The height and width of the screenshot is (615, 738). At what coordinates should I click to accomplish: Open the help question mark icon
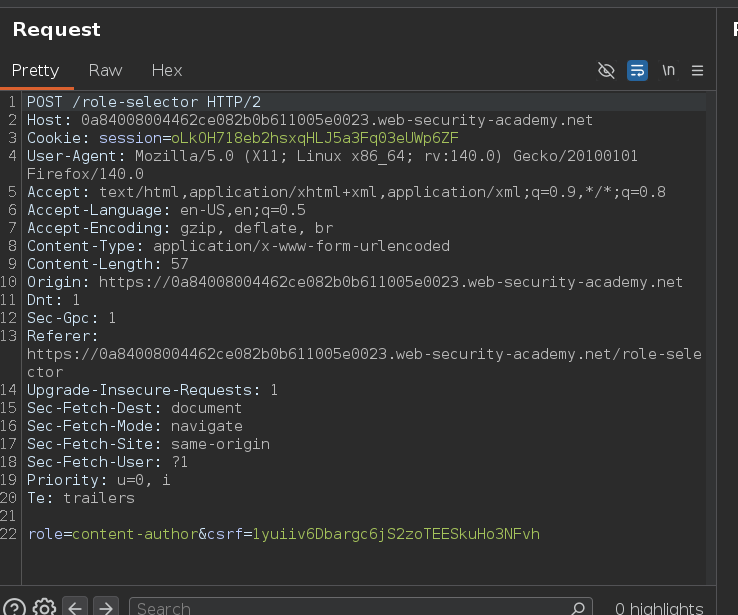point(14,607)
